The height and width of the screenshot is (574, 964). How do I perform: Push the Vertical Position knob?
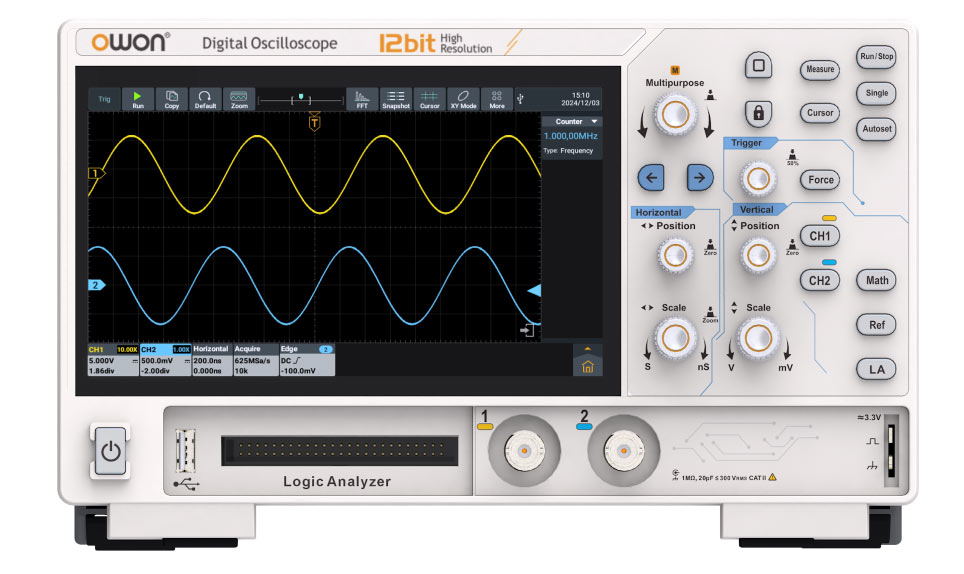point(758,255)
